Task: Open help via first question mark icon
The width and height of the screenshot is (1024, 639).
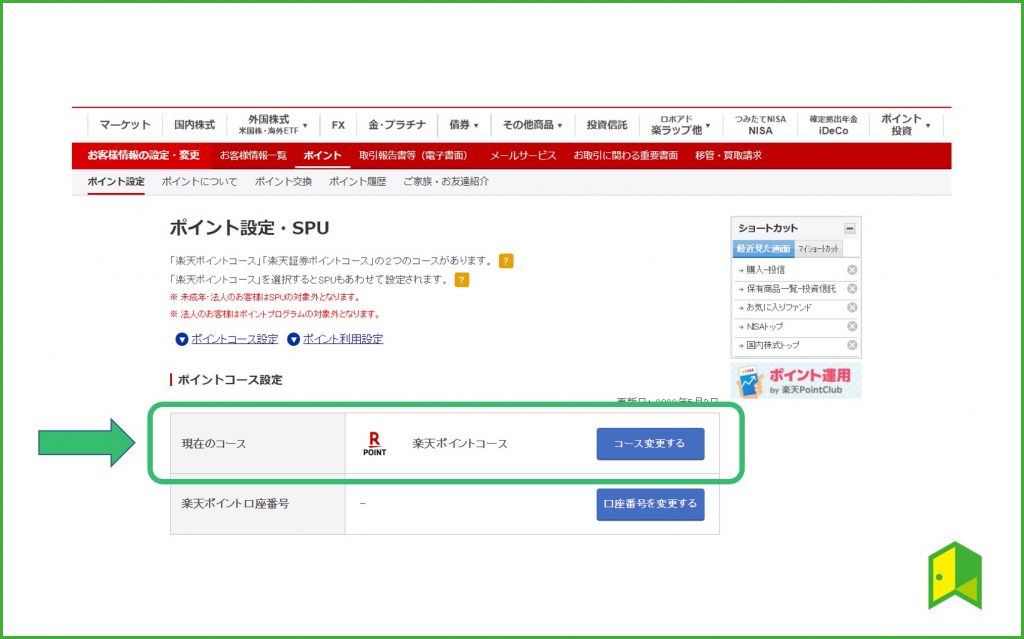Action: tap(506, 261)
